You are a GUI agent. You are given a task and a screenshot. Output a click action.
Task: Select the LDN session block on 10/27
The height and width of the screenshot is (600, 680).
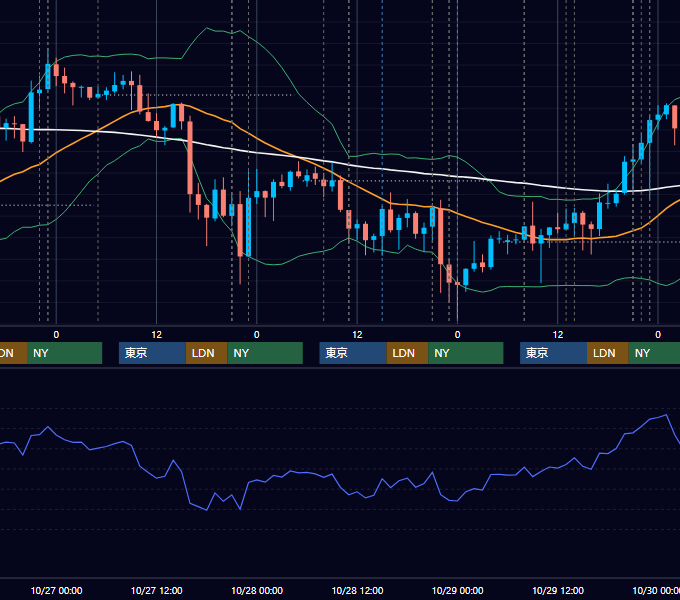click(206, 353)
